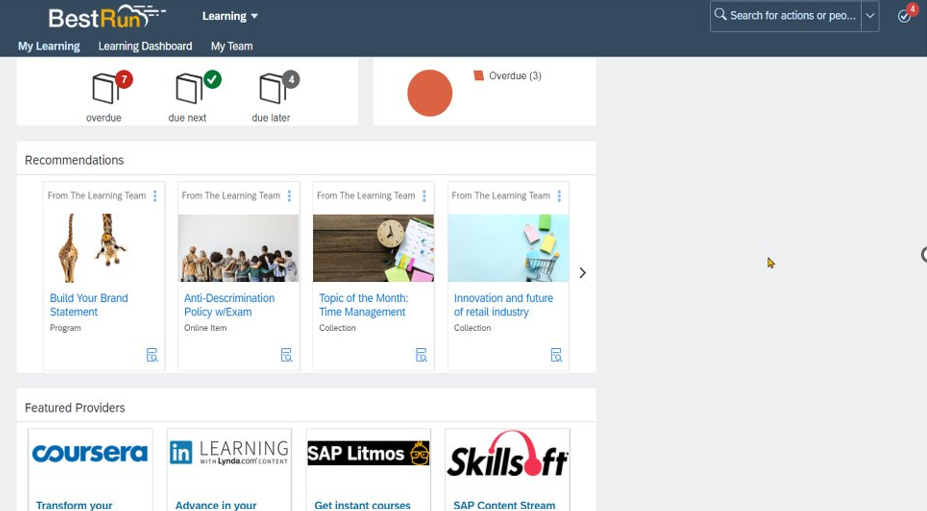Click the Skillsoft provider logo
Viewport: 927px width, 511px height.
click(507, 454)
